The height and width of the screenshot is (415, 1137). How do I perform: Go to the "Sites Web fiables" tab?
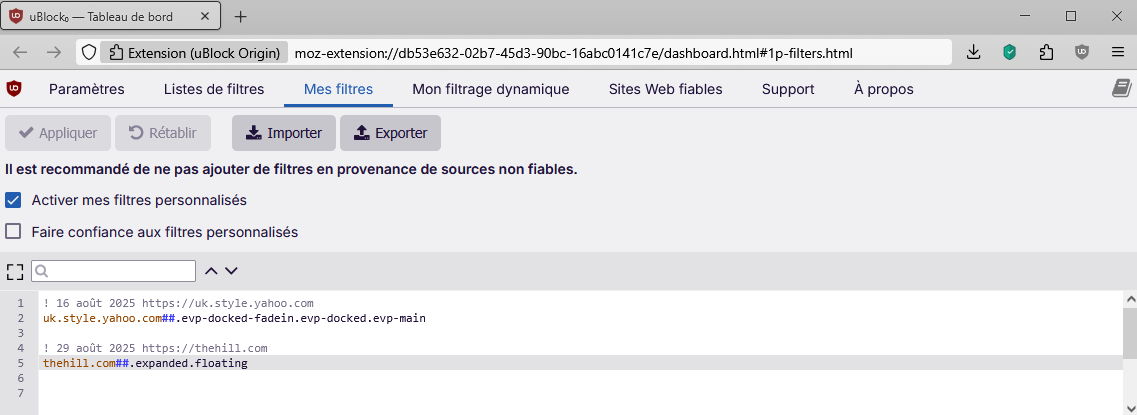point(665,89)
